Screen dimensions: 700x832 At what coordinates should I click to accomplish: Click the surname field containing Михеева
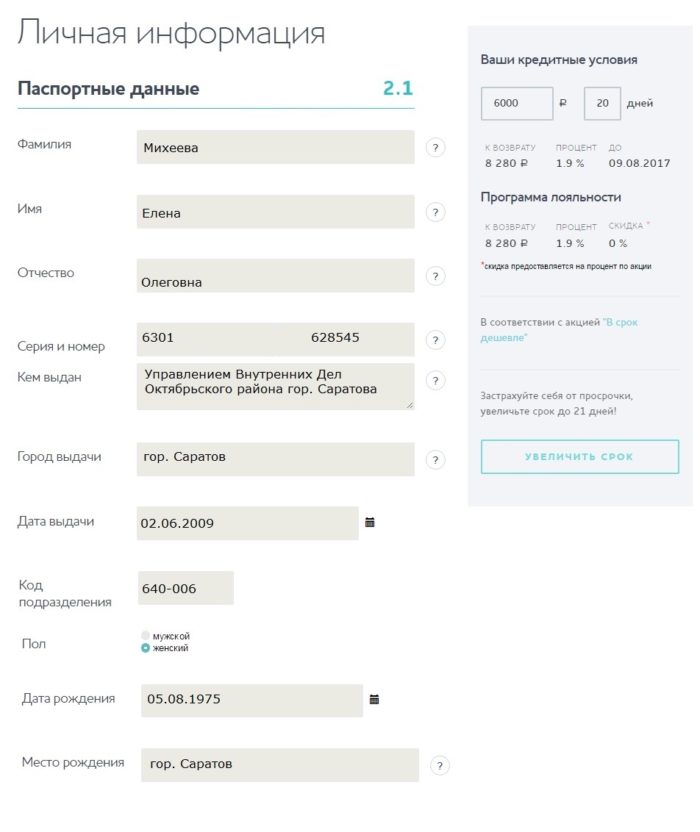coord(275,147)
